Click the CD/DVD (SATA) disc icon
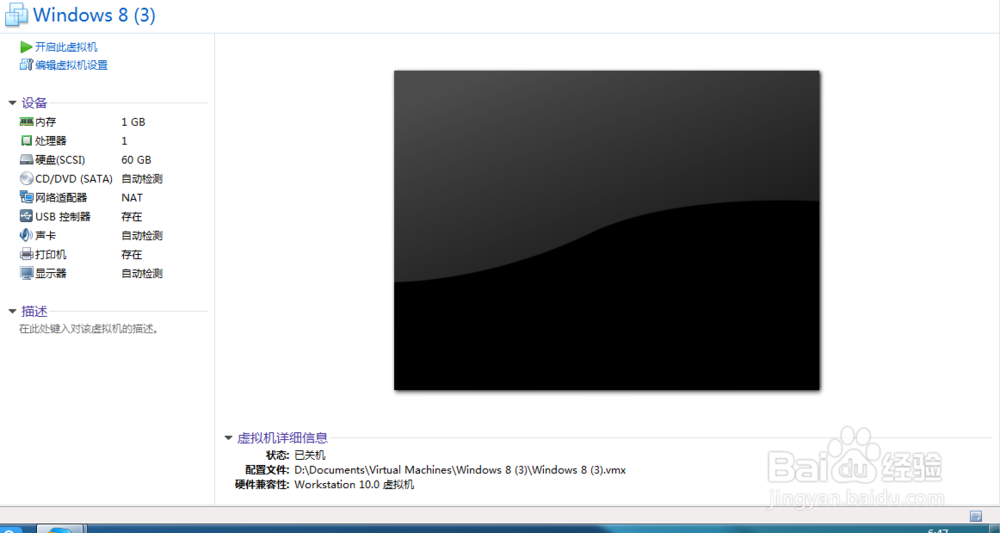The image size is (1000, 533). point(26,179)
